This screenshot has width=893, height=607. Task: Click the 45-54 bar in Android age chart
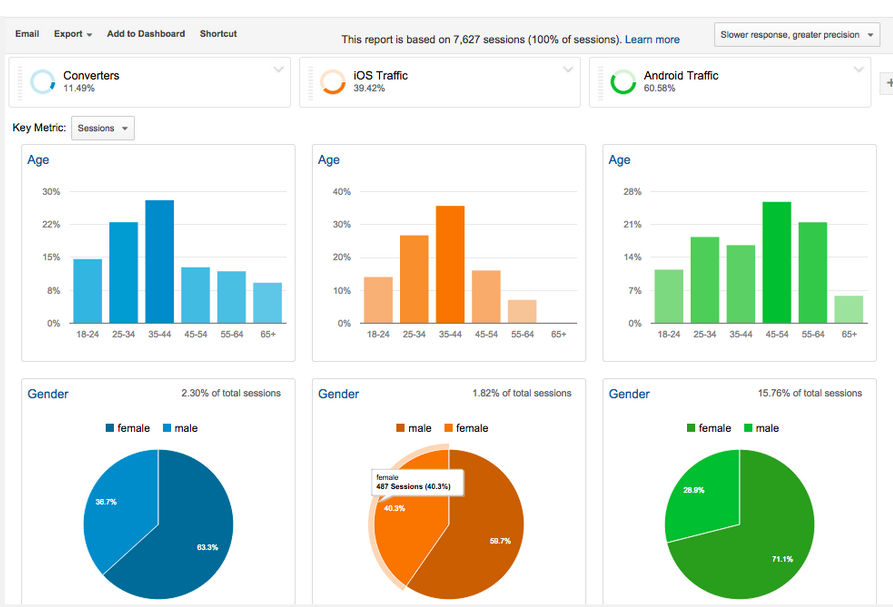pos(777,263)
